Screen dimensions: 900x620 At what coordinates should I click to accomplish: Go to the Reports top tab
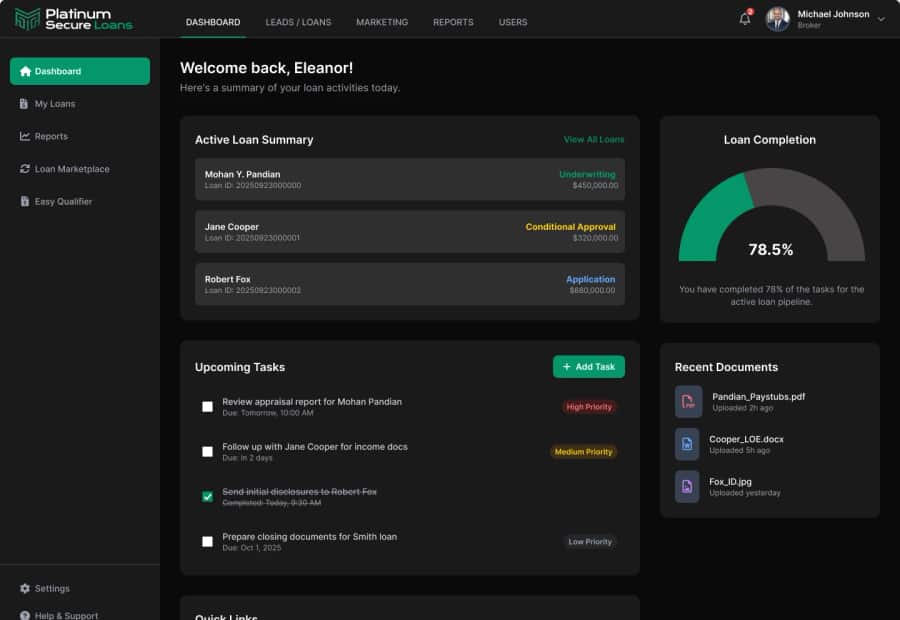pyautogui.click(x=453, y=22)
